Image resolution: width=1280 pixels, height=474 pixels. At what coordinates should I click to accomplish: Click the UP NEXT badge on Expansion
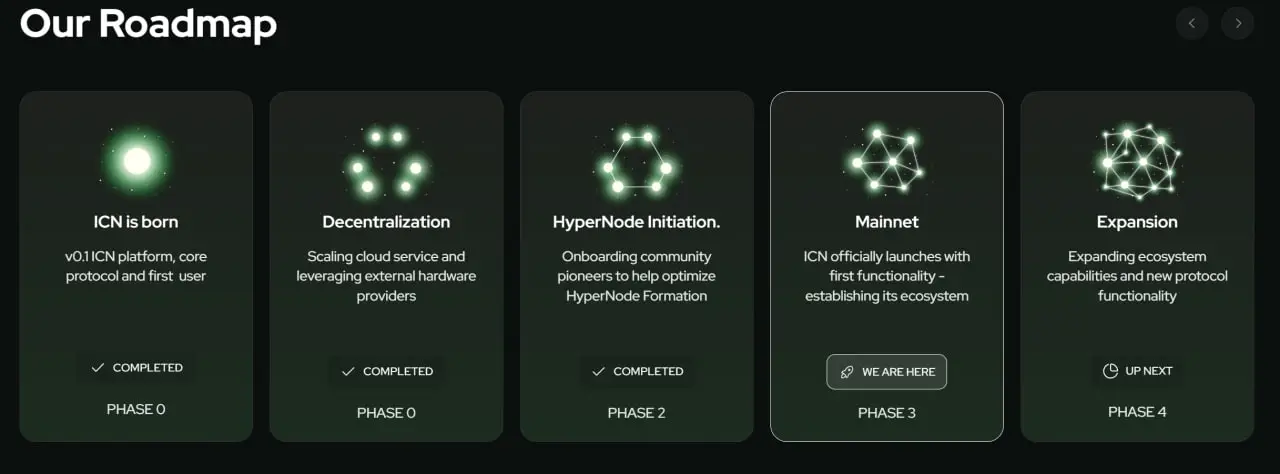click(1137, 371)
